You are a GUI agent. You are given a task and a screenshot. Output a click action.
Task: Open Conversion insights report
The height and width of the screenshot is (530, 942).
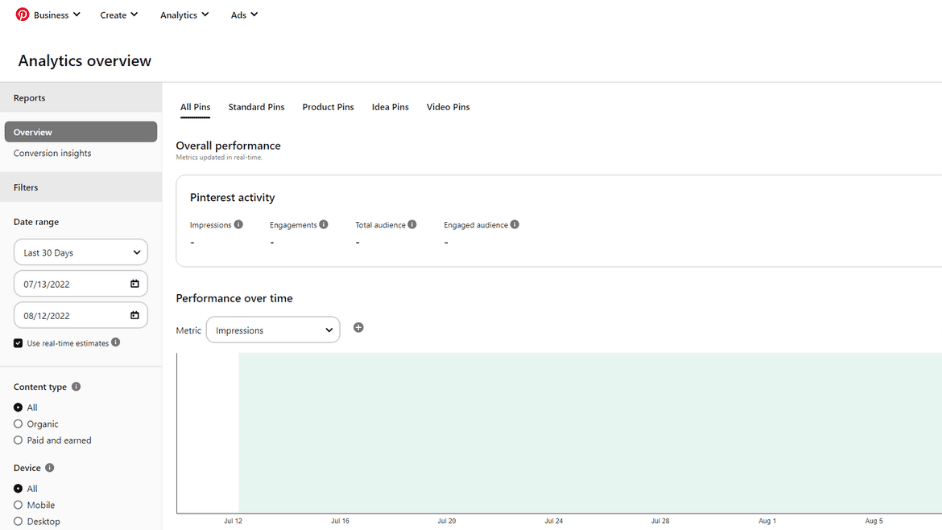click(52, 153)
